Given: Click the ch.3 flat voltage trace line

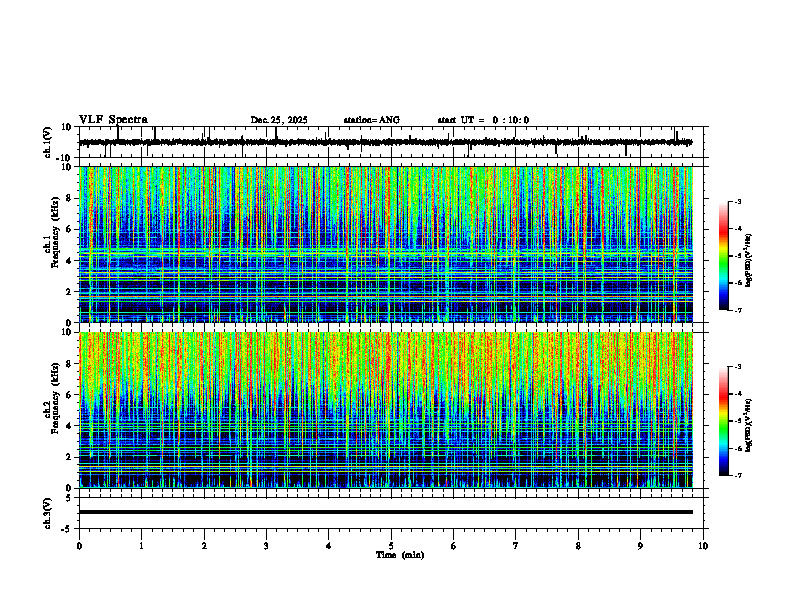Looking at the screenshot, I should pyautogui.click(x=386, y=512).
